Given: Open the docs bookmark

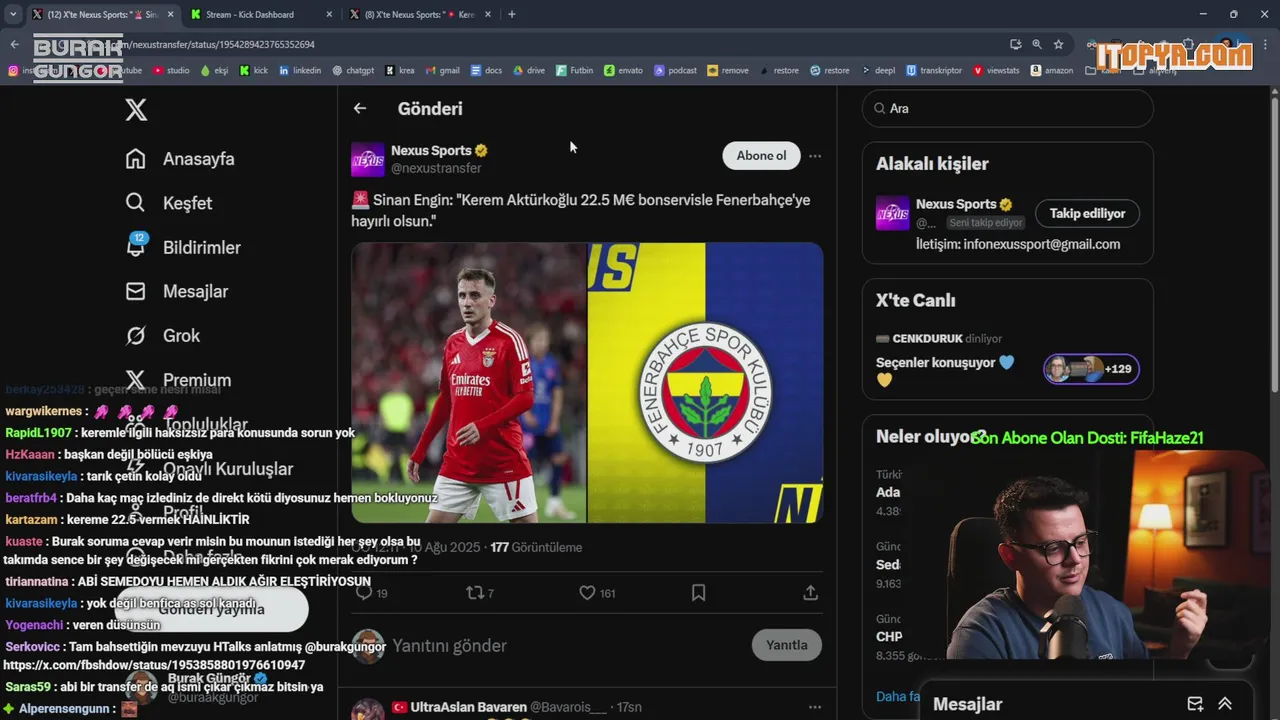Looking at the screenshot, I should click(486, 71).
